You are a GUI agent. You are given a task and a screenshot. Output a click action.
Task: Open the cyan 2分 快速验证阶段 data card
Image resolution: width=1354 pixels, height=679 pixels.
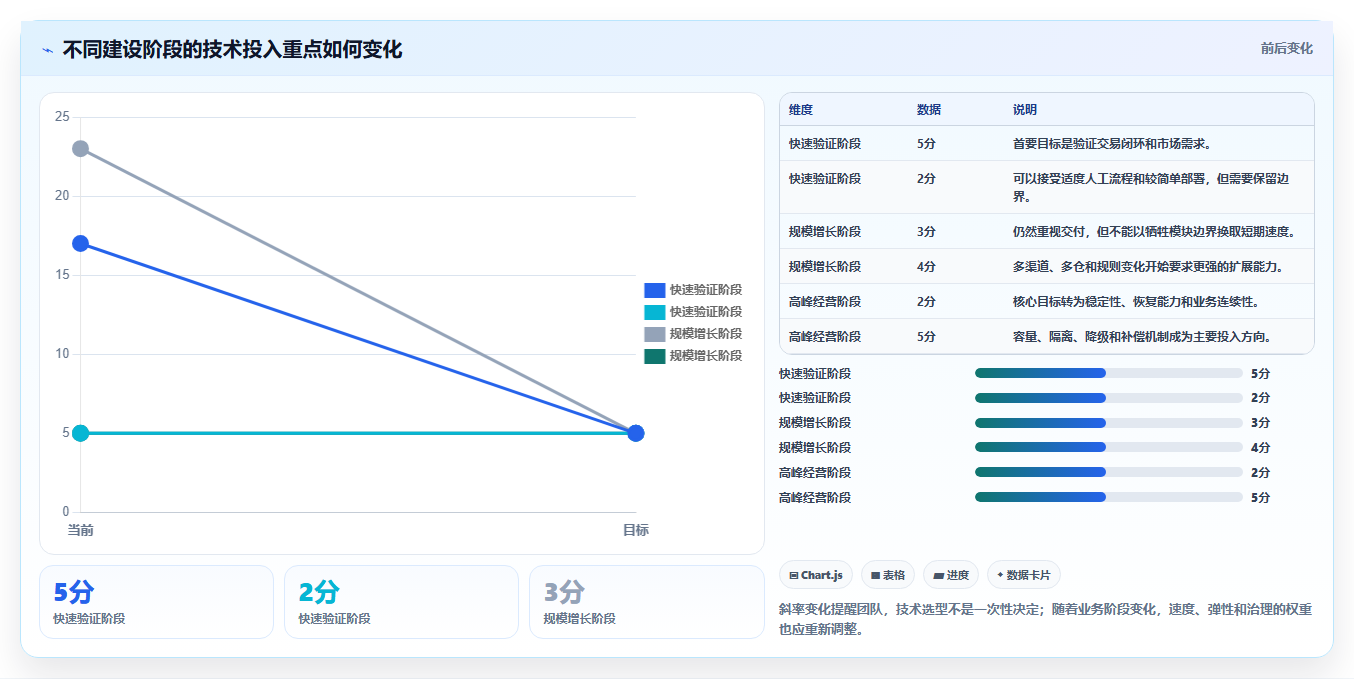pos(401,602)
